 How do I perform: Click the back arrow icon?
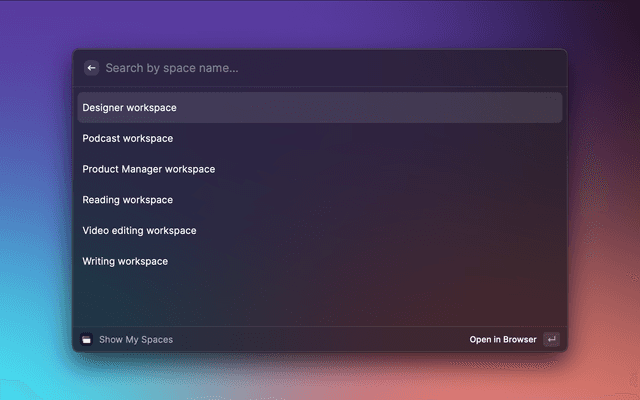coord(91,68)
